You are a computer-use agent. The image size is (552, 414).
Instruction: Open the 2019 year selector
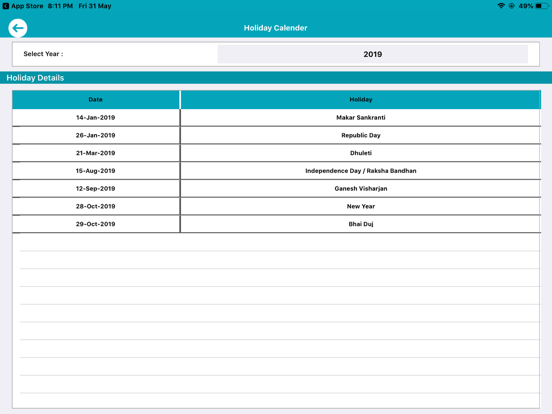372,54
